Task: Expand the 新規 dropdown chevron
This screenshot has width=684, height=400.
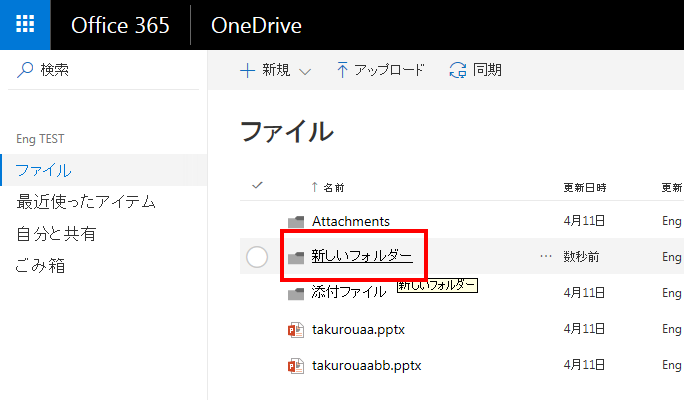Action: click(x=305, y=71)
